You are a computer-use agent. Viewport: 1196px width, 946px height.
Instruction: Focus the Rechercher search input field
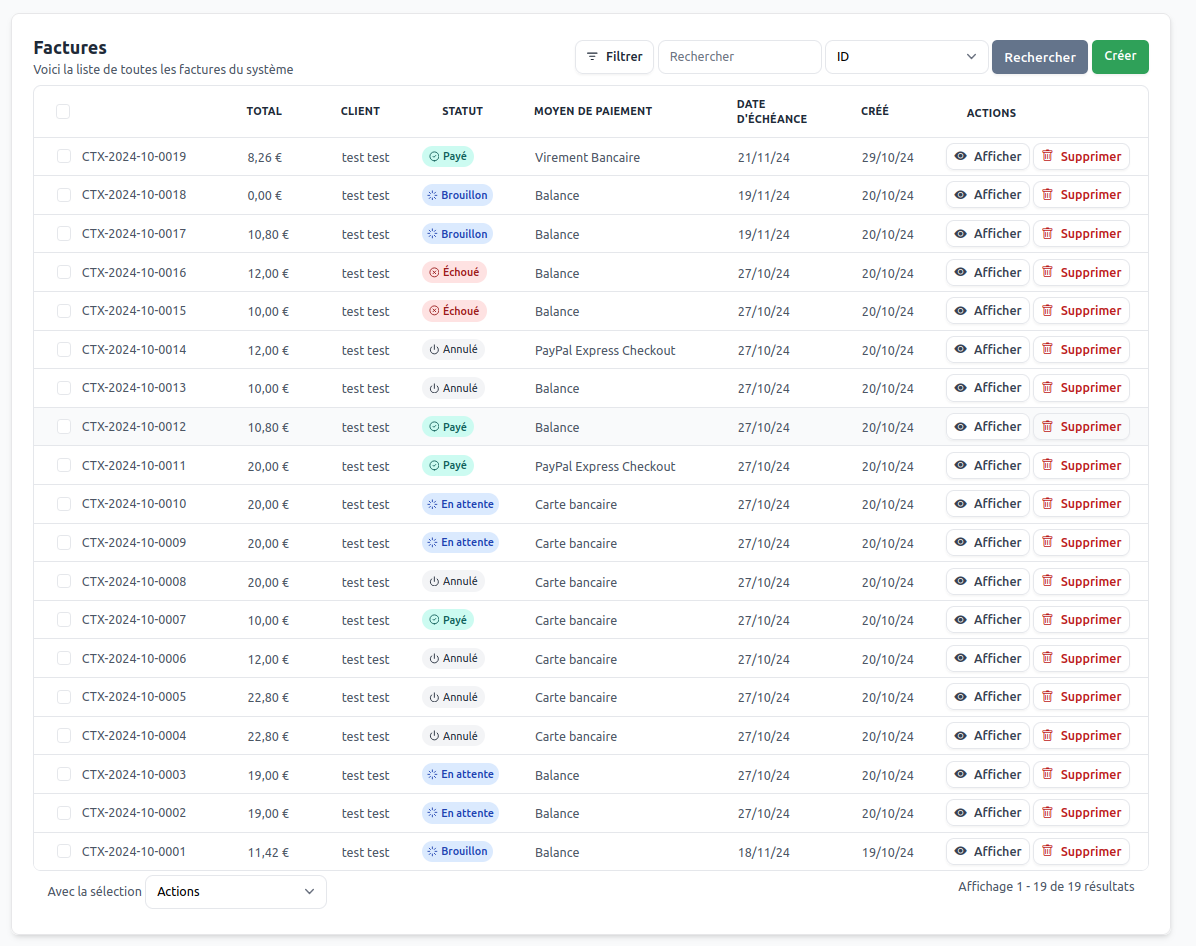(739, 57)
